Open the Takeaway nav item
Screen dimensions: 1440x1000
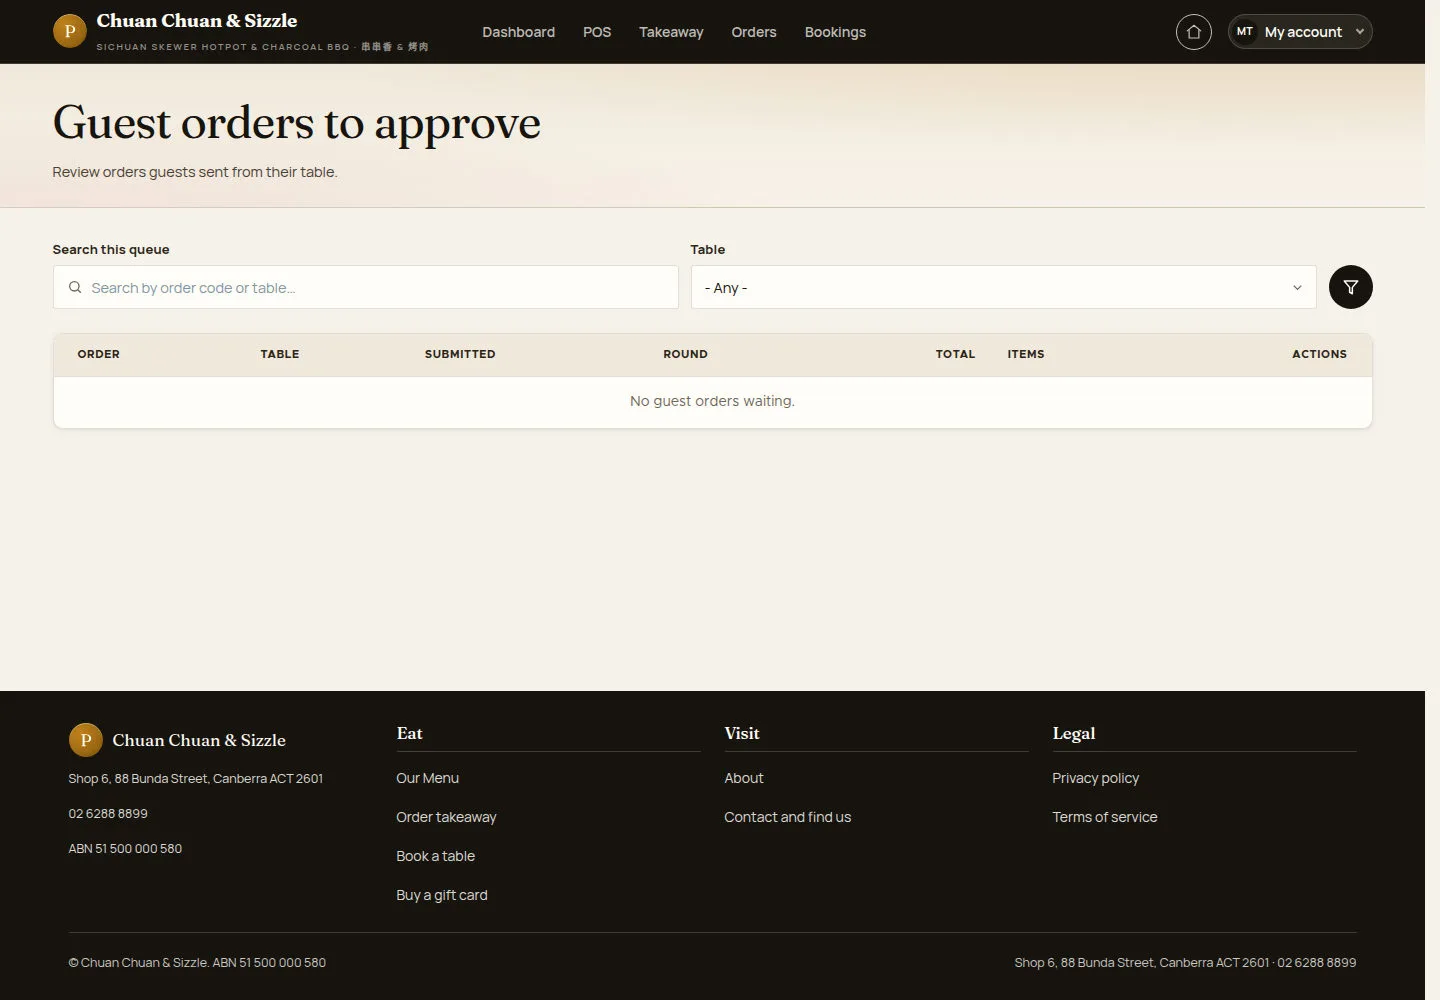click(671, 32)
